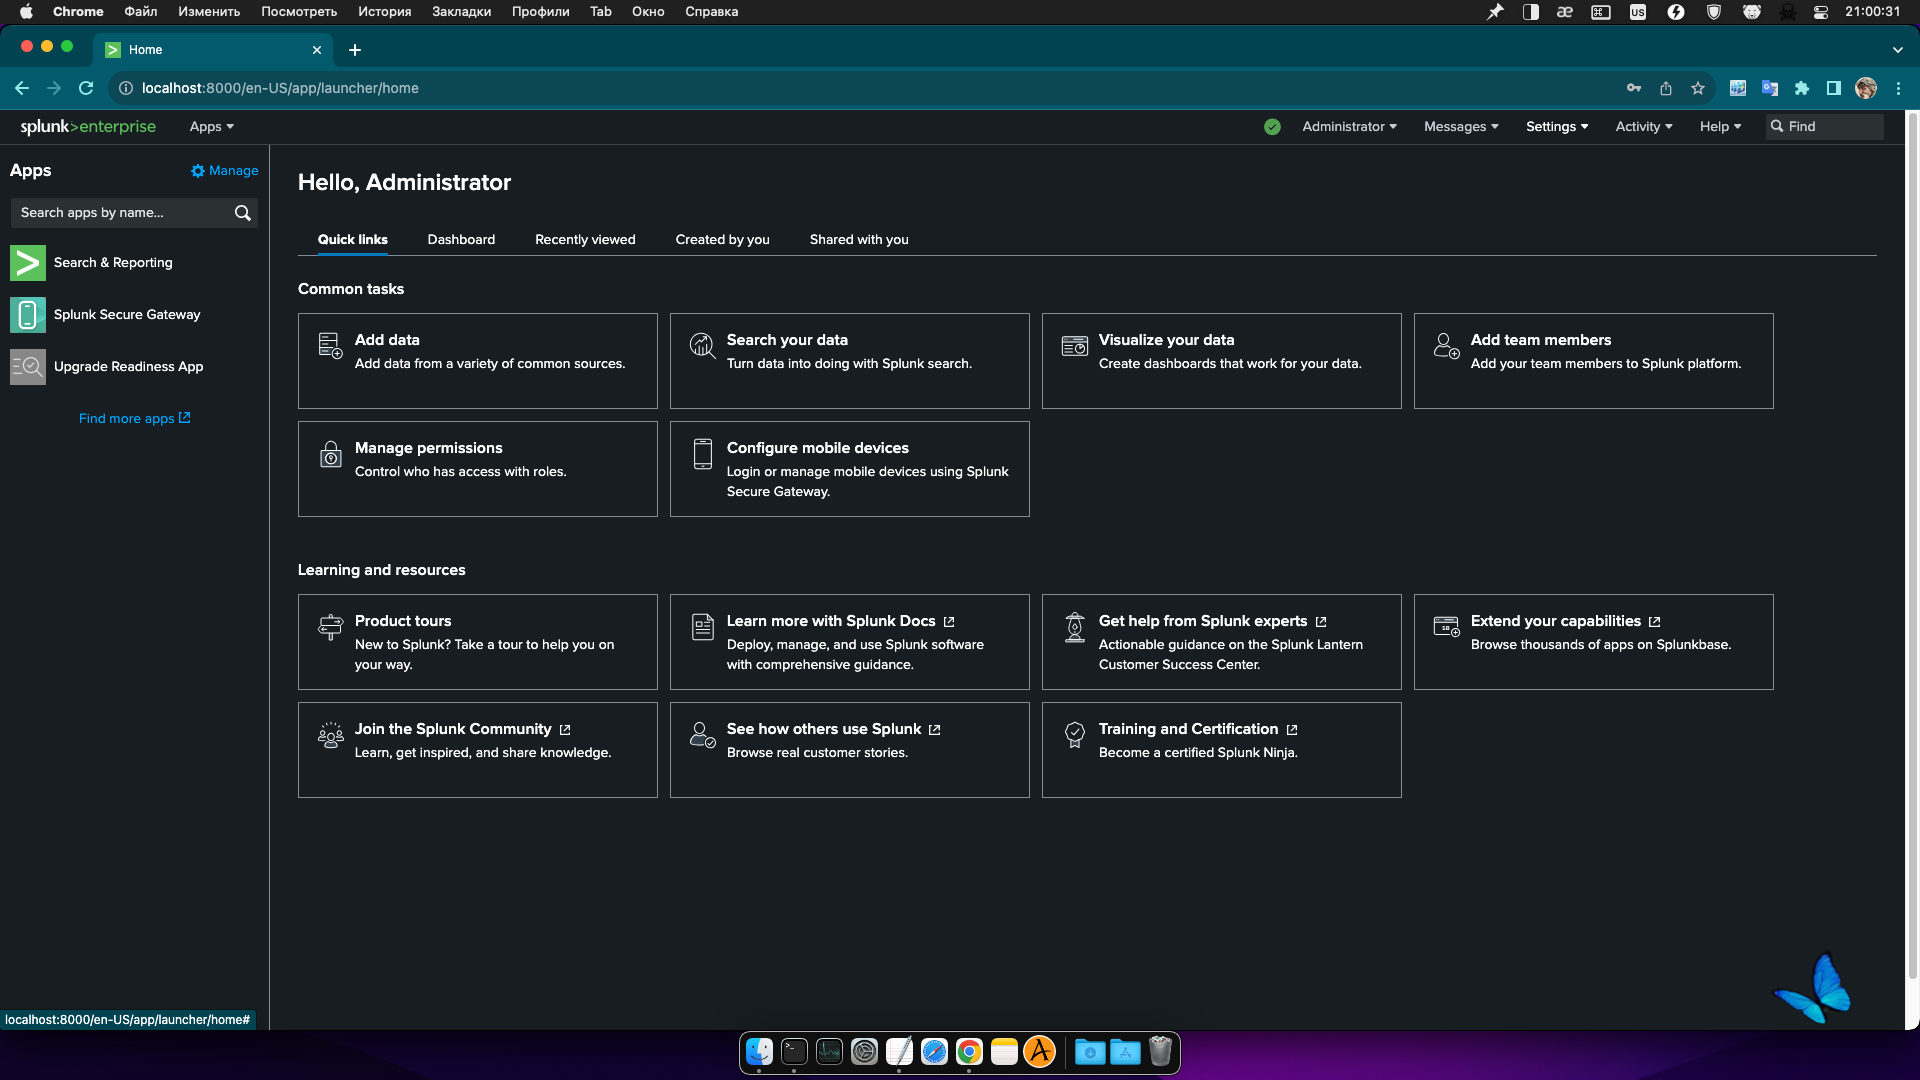Click the Splunk Secure Gateway app icon
The height and width of the screenshot is (1080, 1920).
tap(28, 315)
